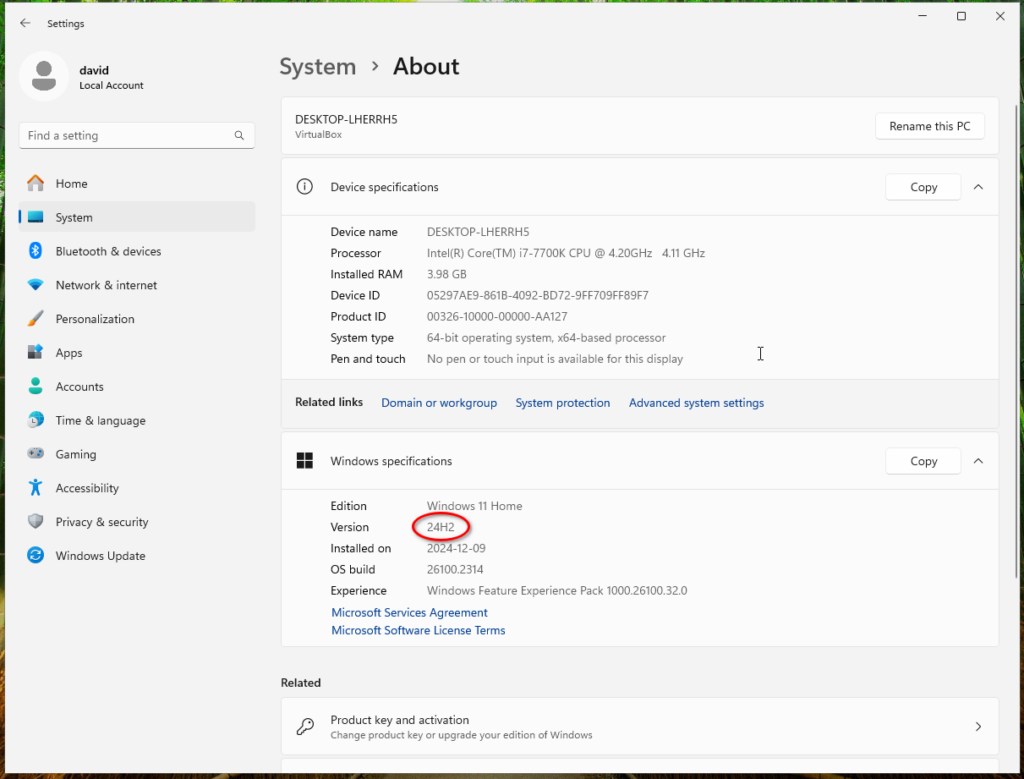Click the Product key and activation row
Image resolution: width=1024 pixels, height=779 pixels.
click(x=640, y=726)
